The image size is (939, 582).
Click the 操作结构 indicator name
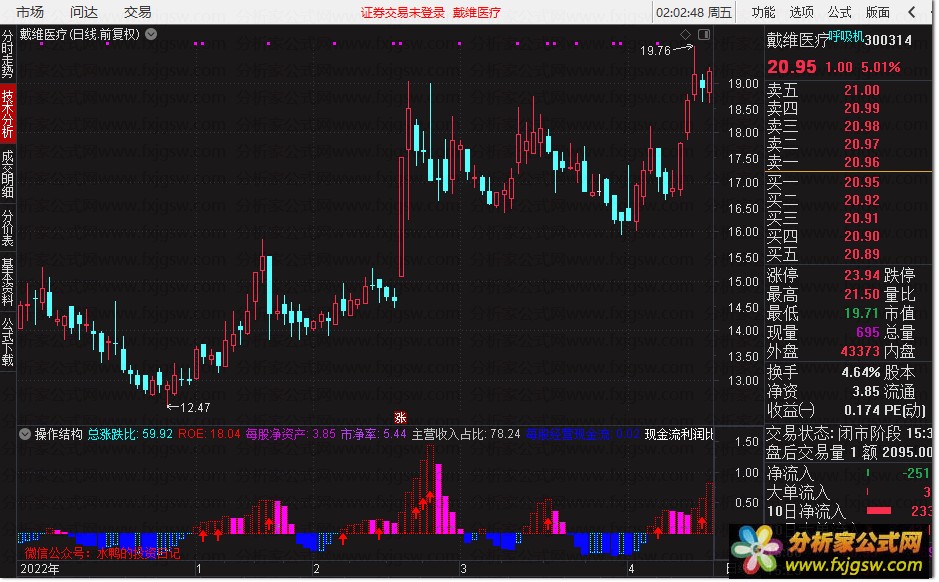(58, 434)
